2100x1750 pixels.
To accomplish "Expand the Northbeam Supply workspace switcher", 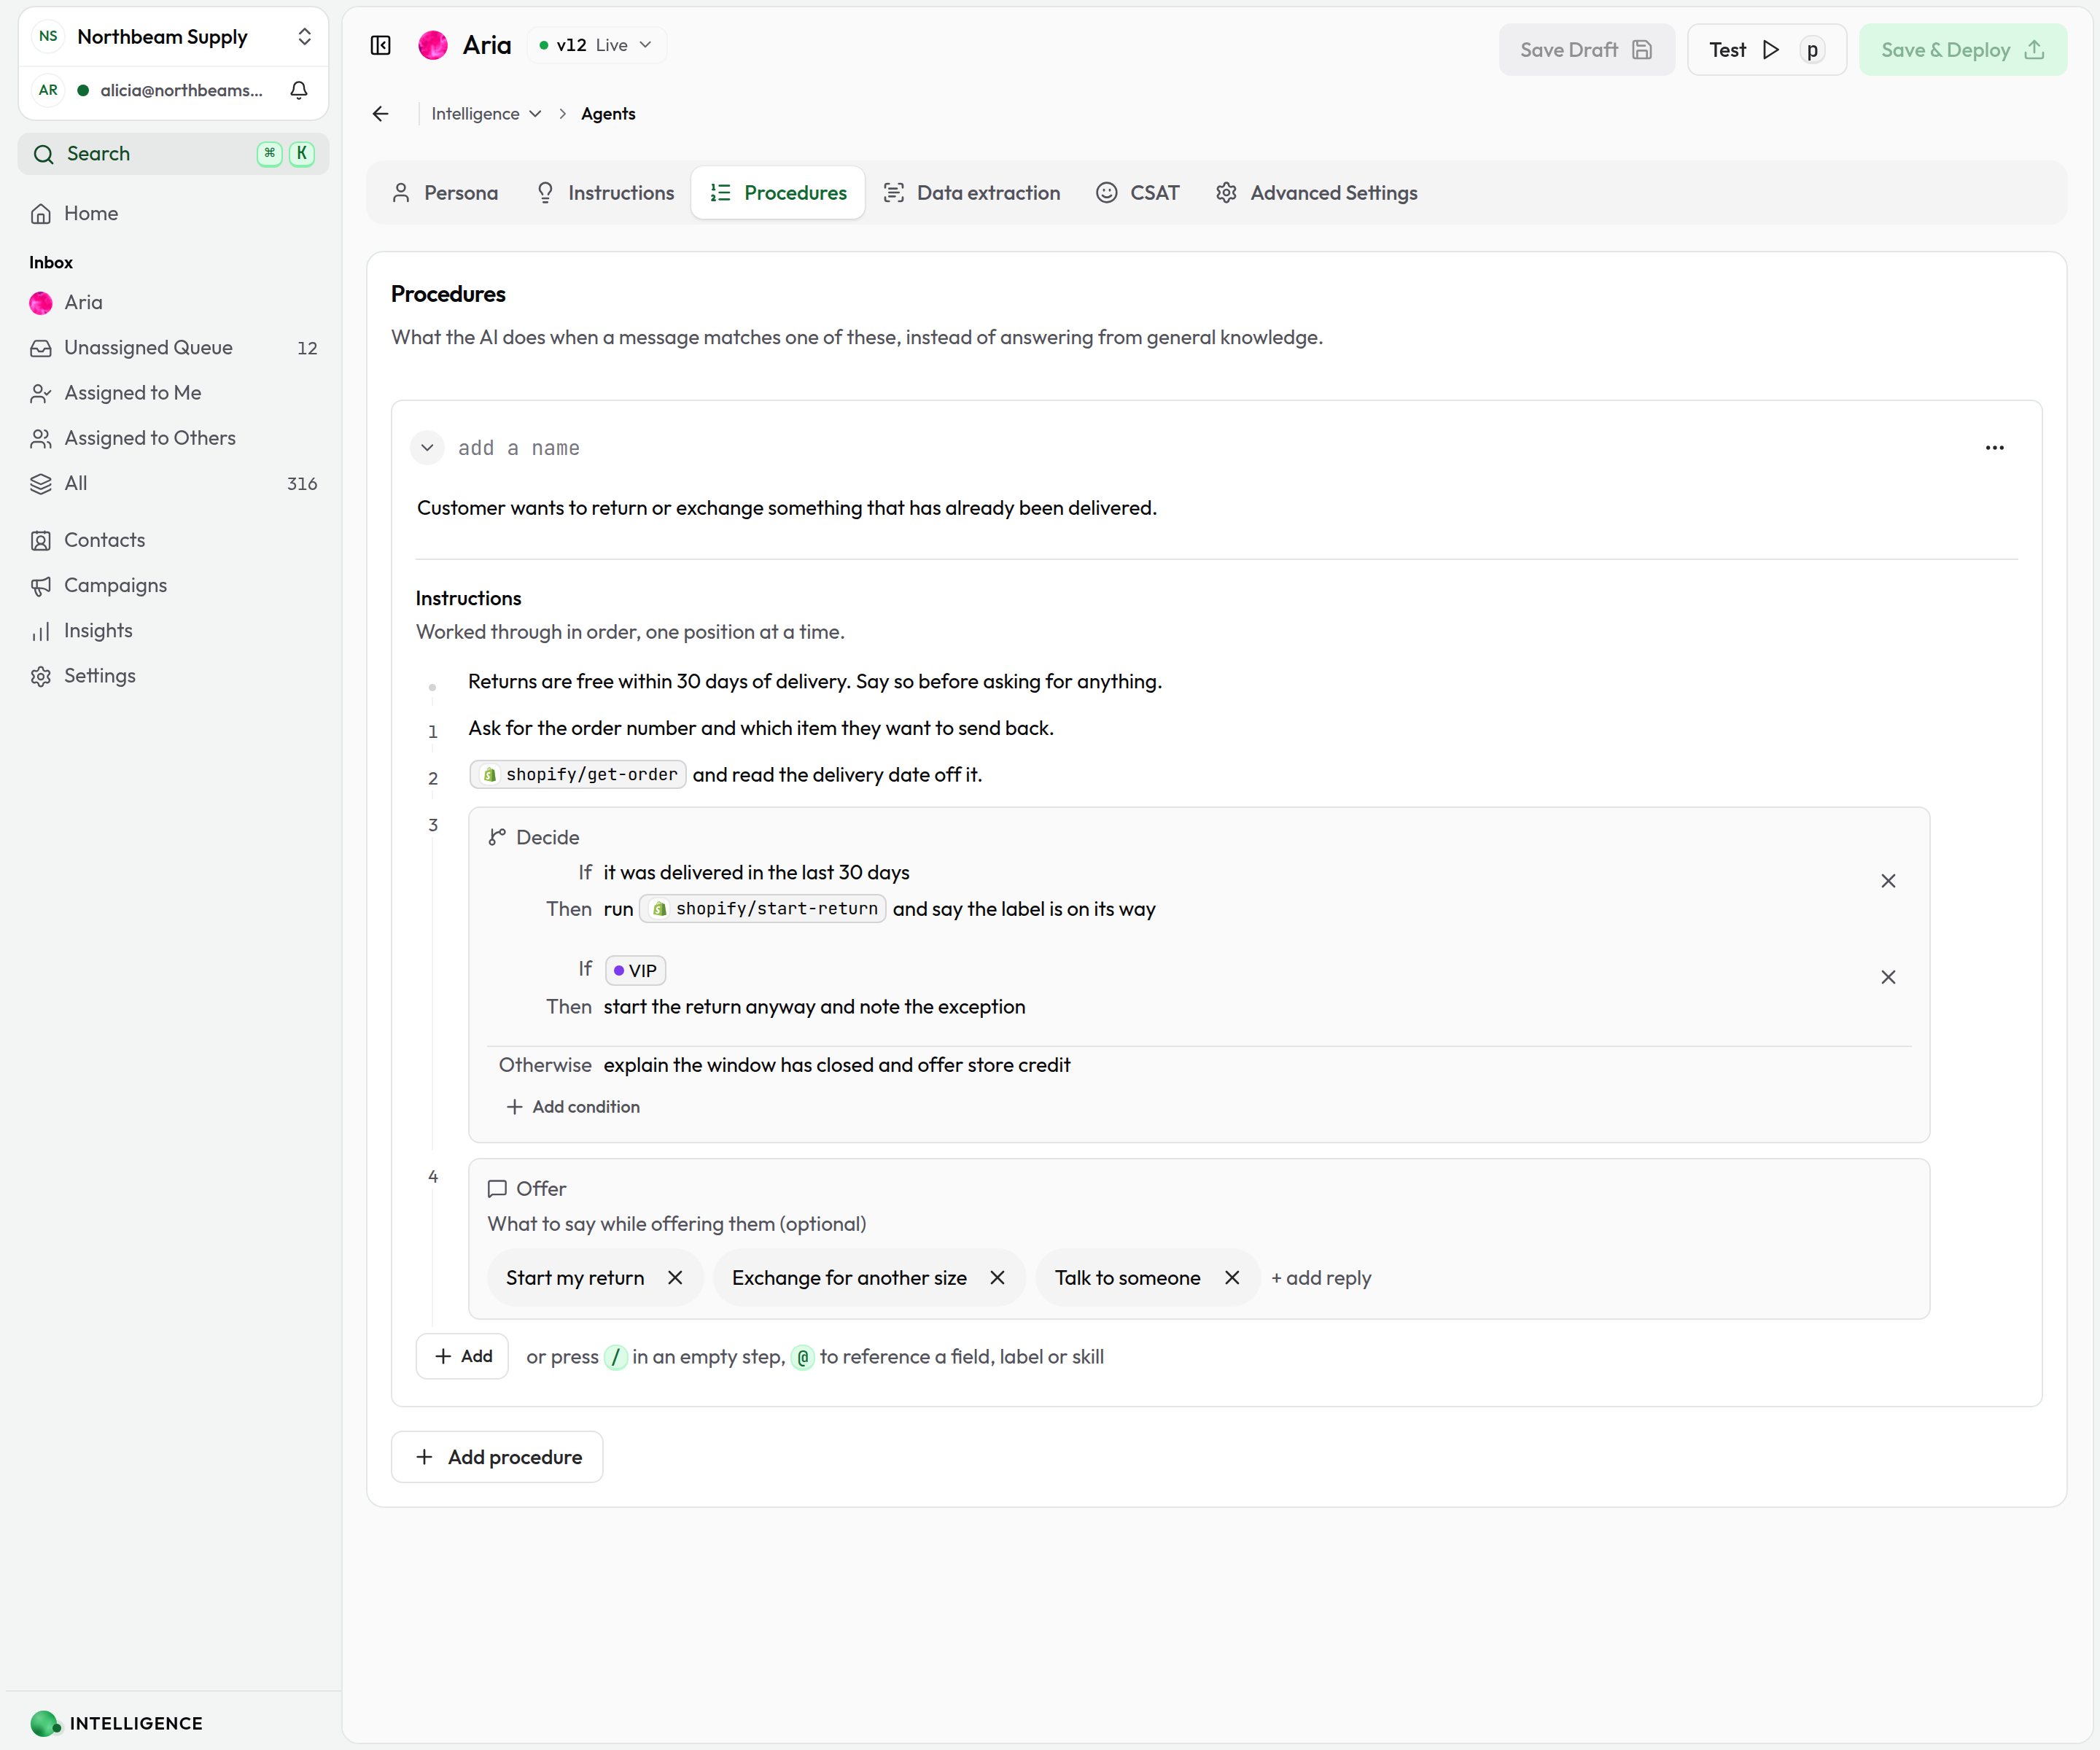I will point(173,37).
